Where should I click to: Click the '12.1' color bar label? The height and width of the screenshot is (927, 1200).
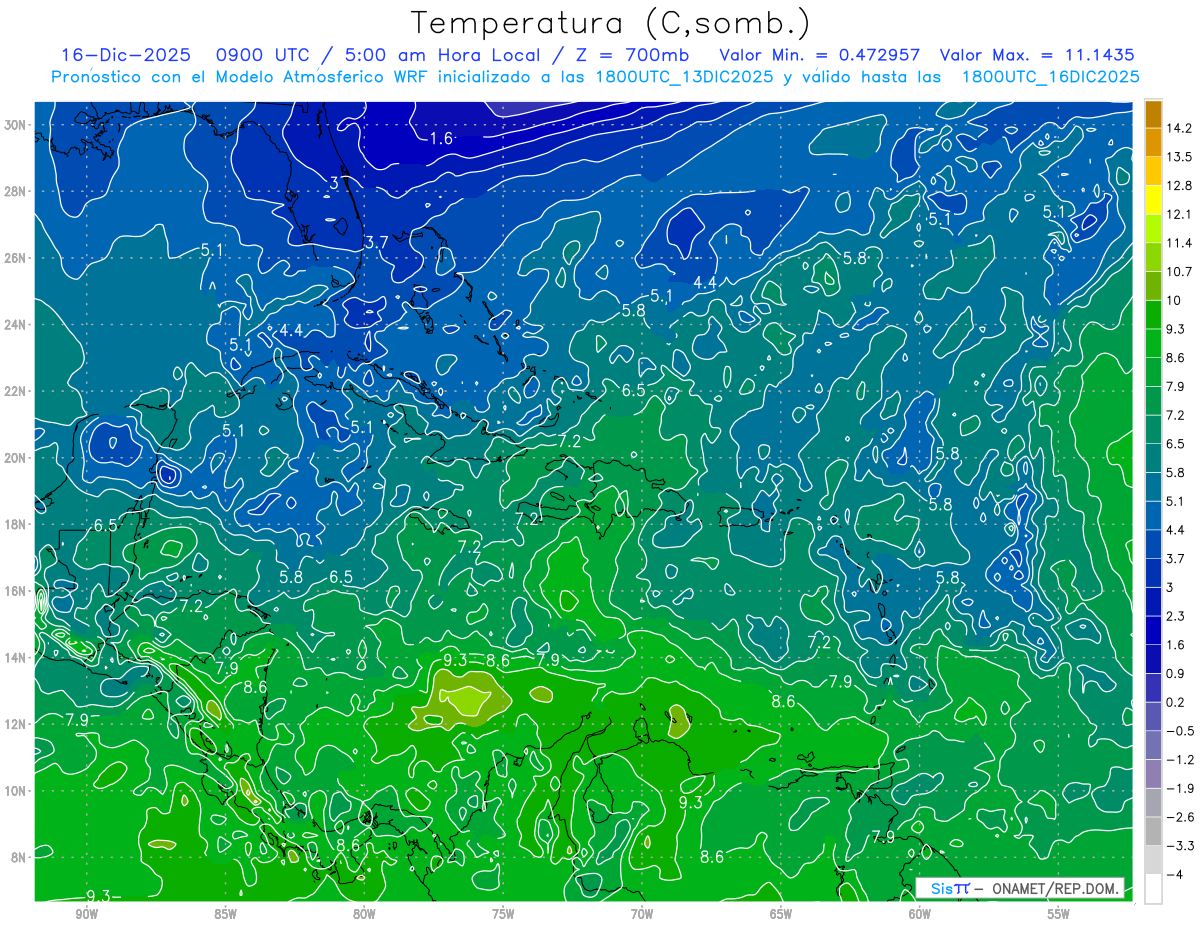(x=1179, y=214)
